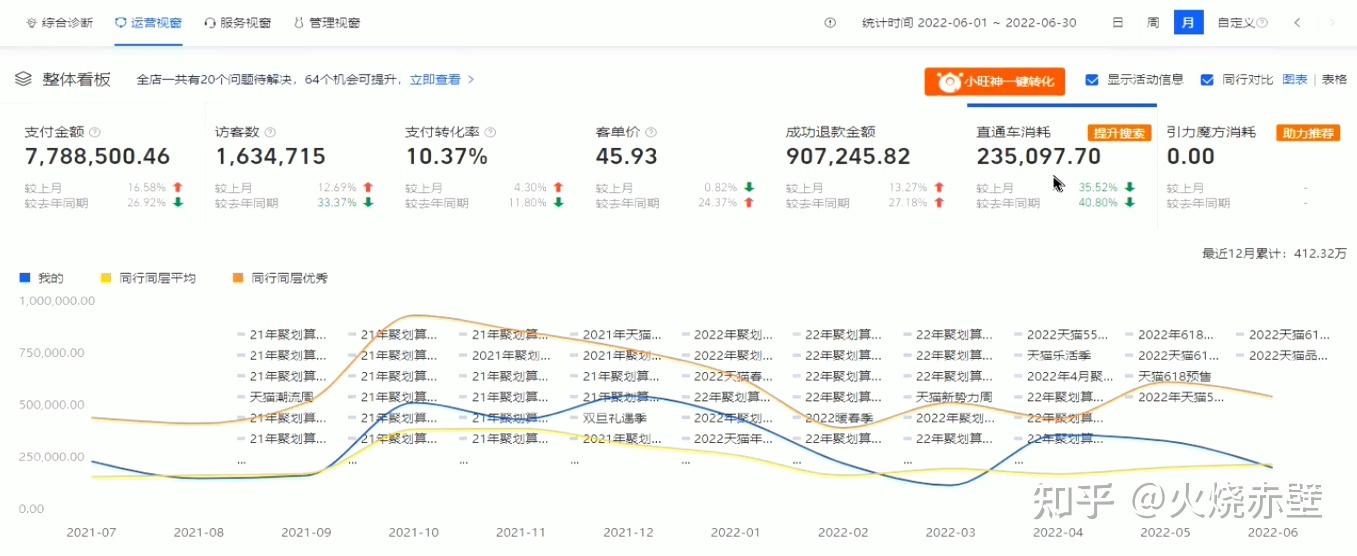Click the 7,788,500.46 支付金额 value
The height and width of the screenshot is (556, 1357).
[98, 157]
